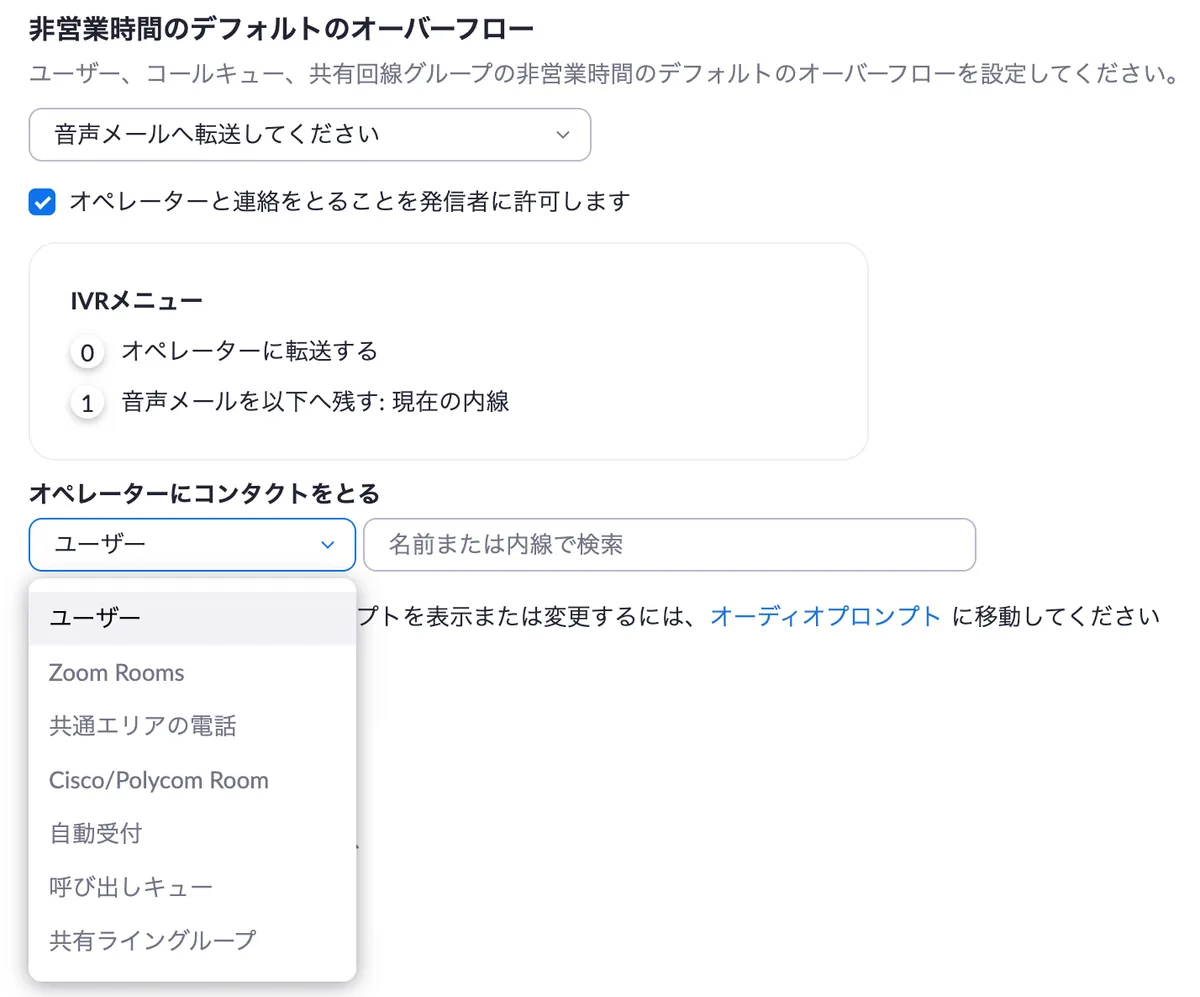Select ユーザー from the dropdown list

(96, 618)
